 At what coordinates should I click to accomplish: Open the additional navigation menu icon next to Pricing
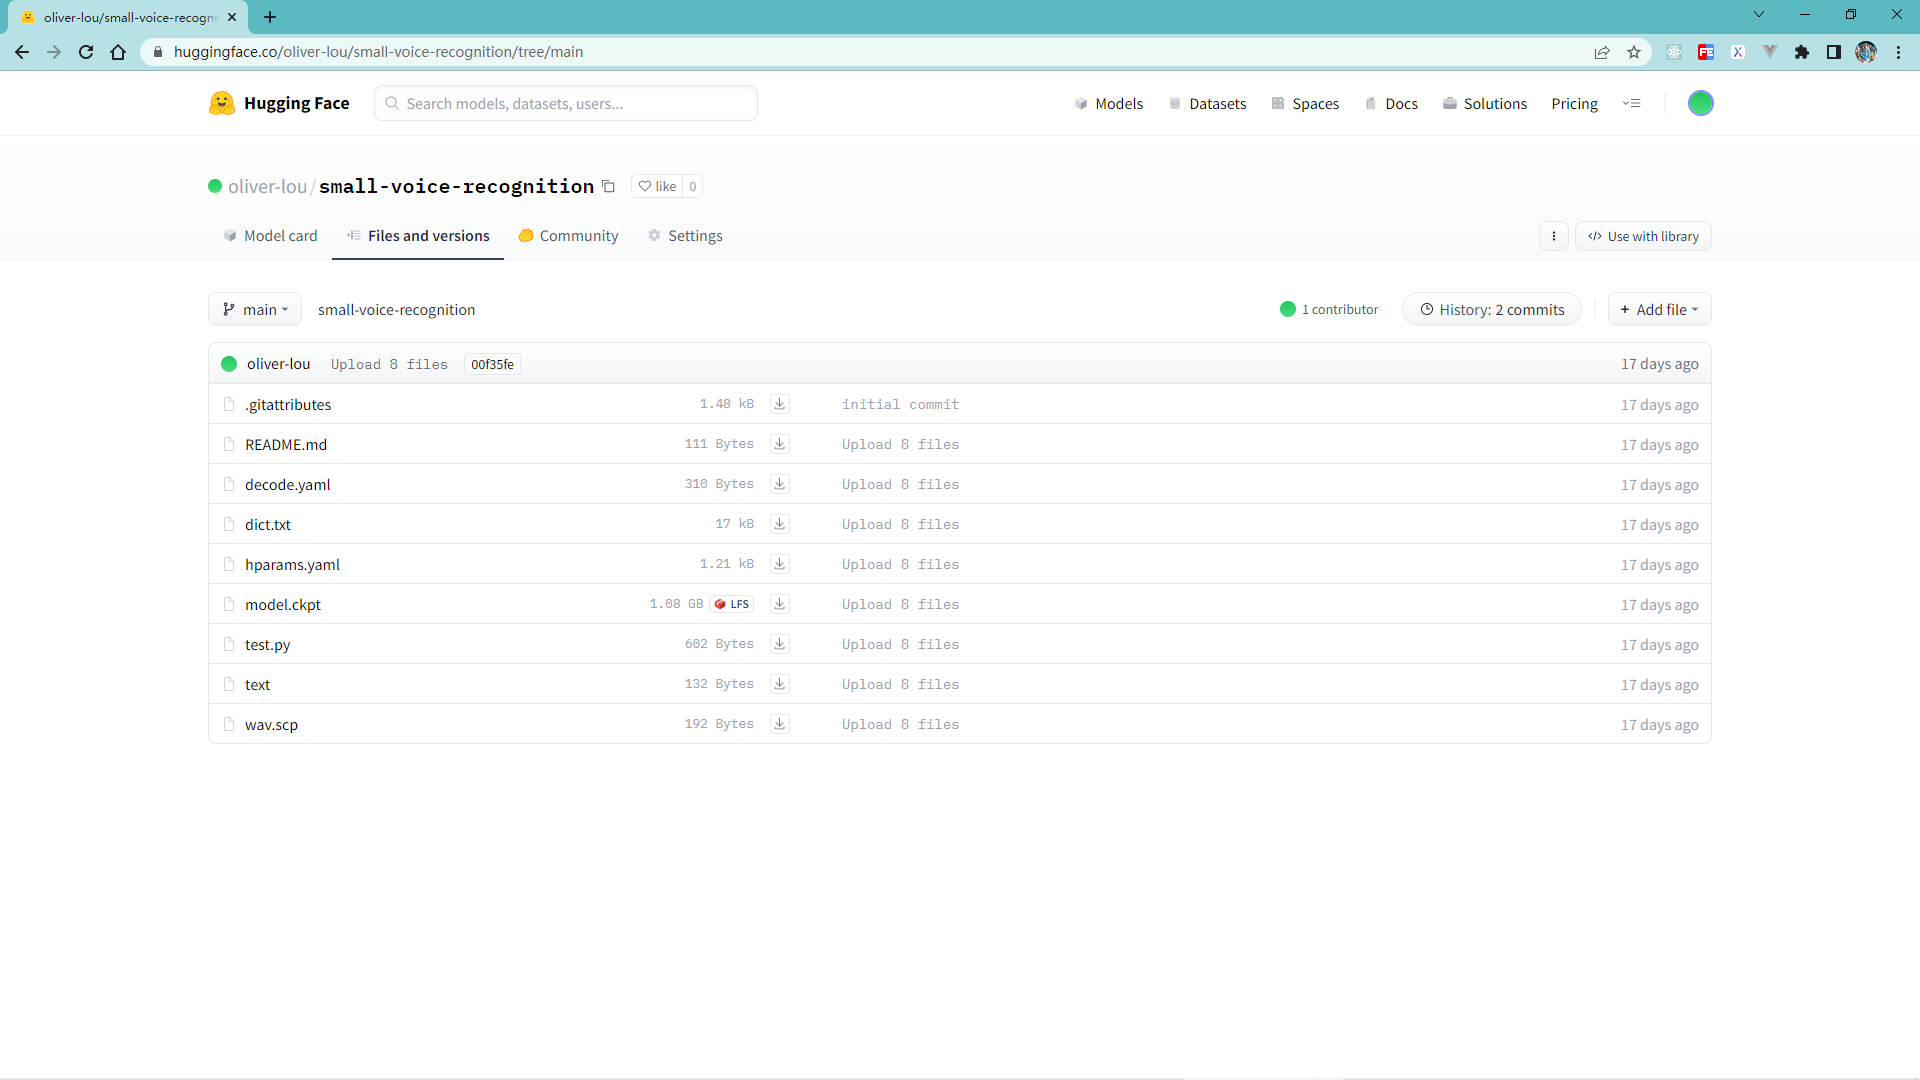(x=1631, y=103)
